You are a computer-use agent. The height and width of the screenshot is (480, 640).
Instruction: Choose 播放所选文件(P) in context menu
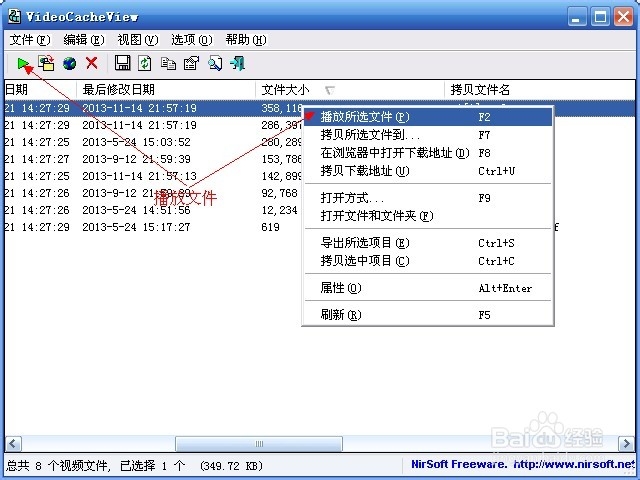point(427,117)
